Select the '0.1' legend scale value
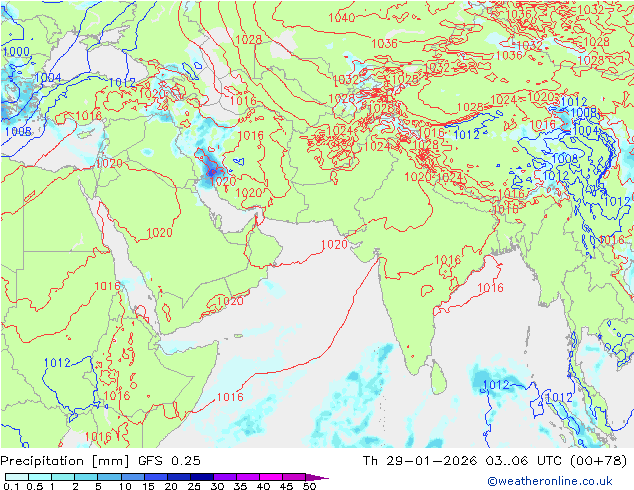 pos(11,486)
